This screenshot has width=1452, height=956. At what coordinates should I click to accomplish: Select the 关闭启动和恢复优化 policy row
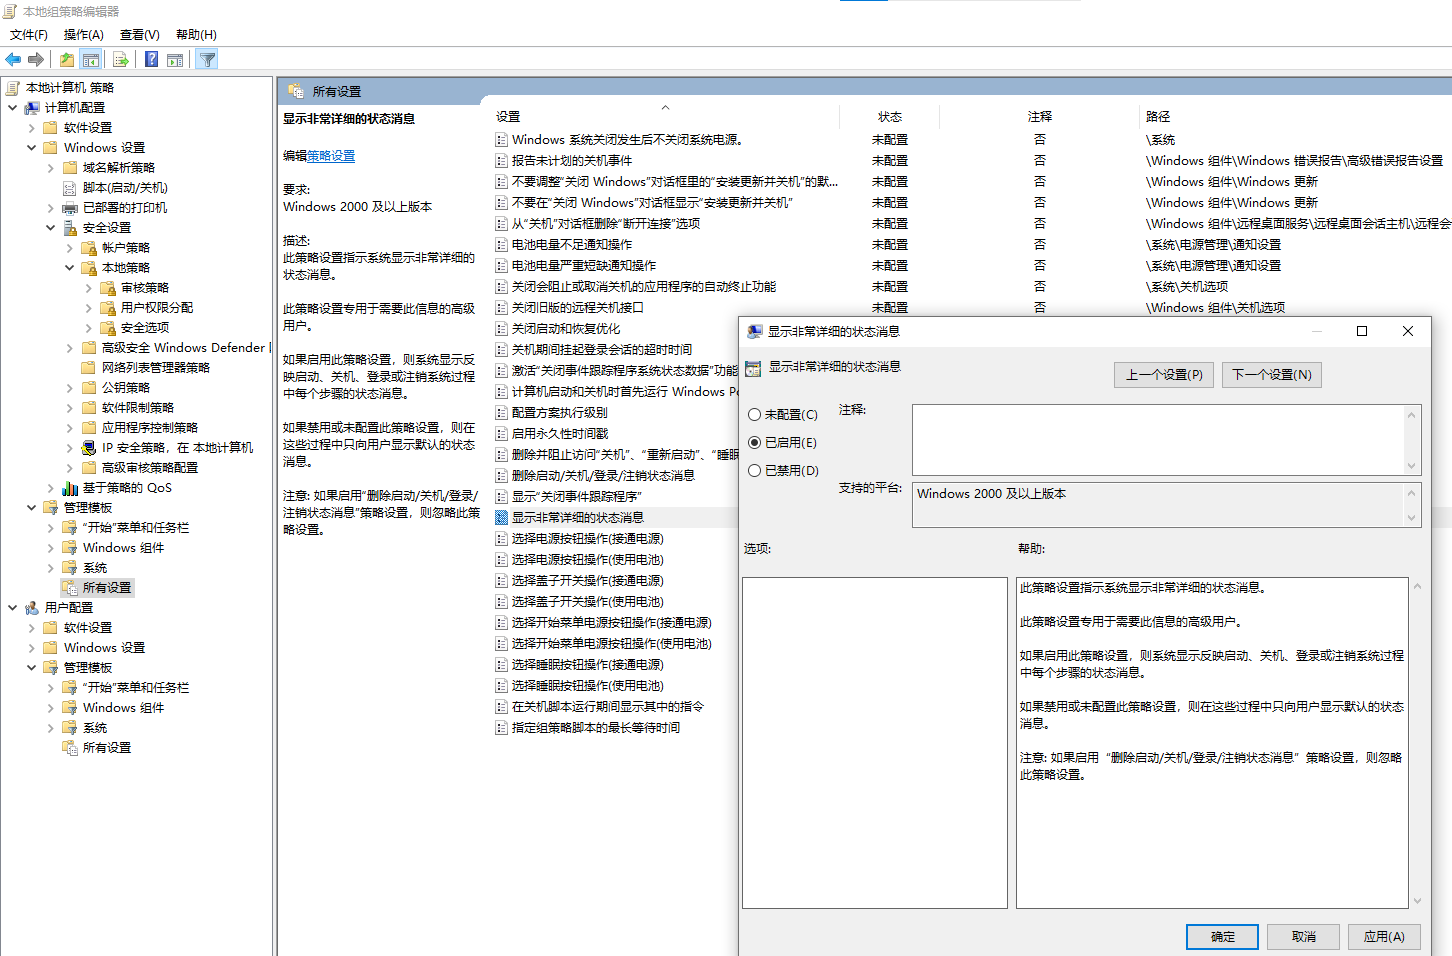(566, 329)
